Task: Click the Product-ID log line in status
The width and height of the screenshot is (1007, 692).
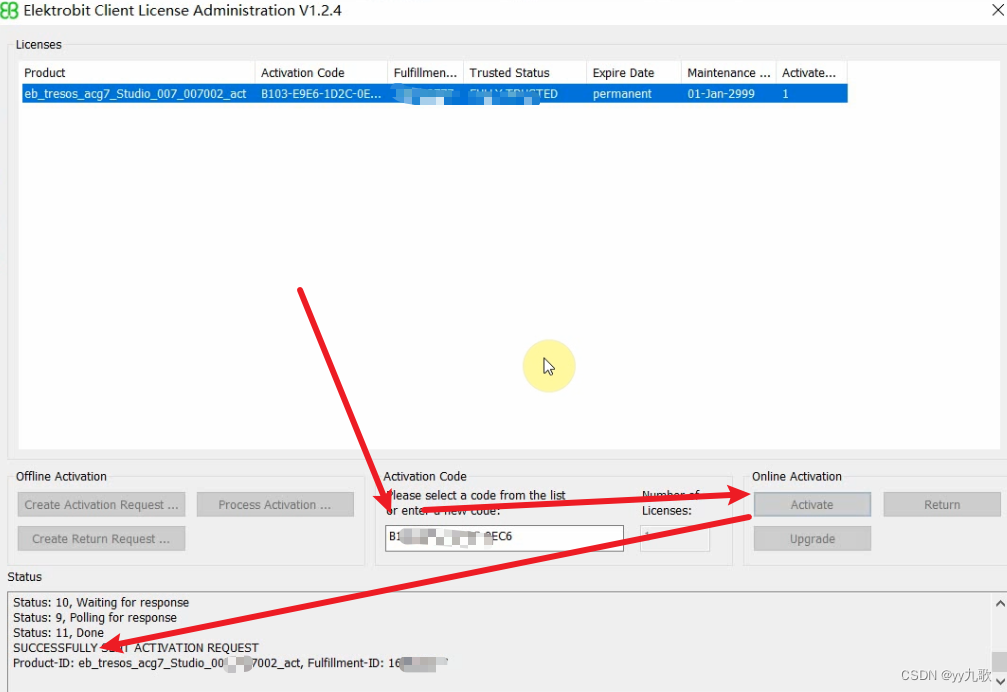Action: coord(230,663)
